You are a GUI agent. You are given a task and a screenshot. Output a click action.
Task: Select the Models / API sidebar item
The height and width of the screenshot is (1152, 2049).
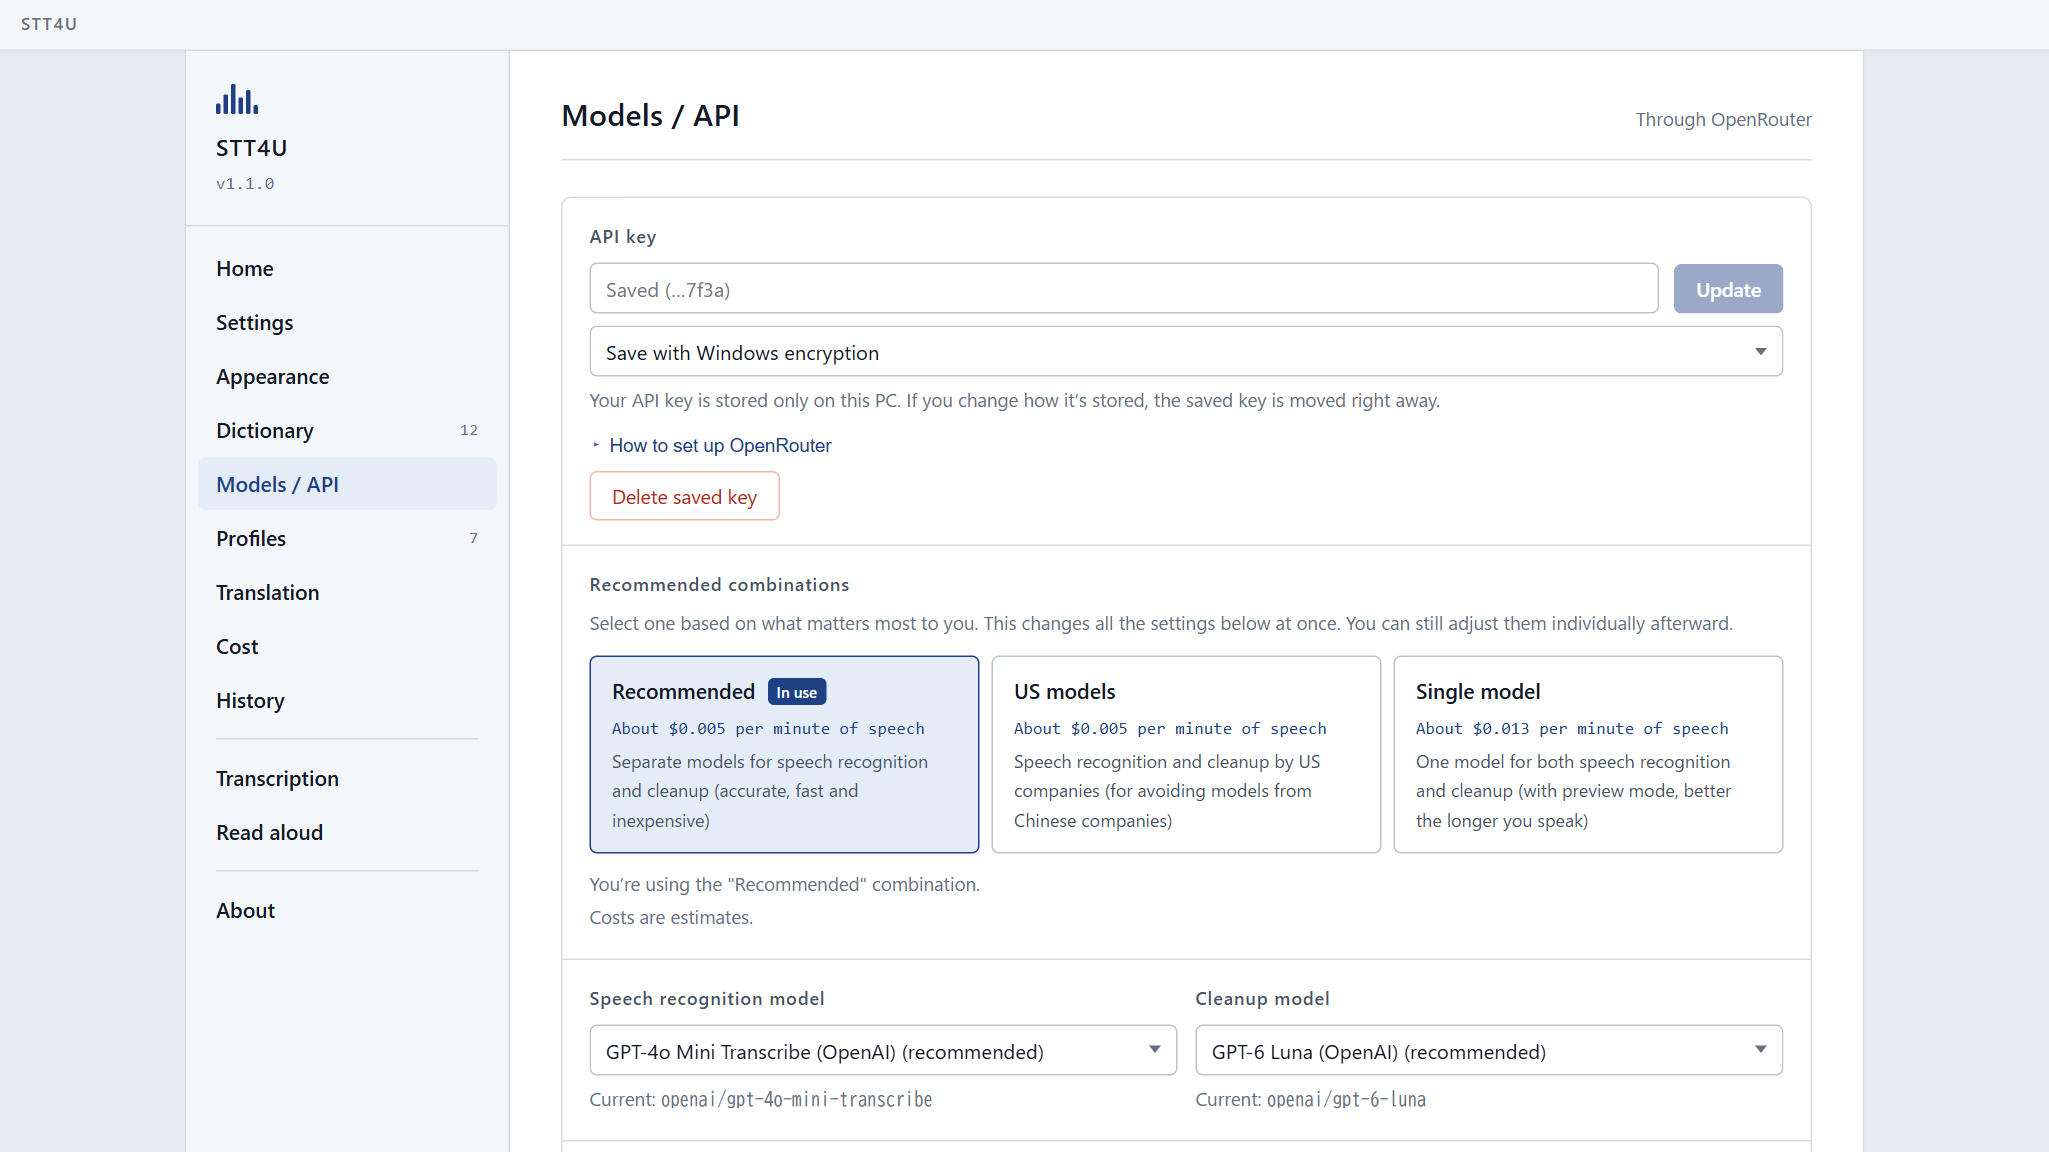tap(347, 484)
